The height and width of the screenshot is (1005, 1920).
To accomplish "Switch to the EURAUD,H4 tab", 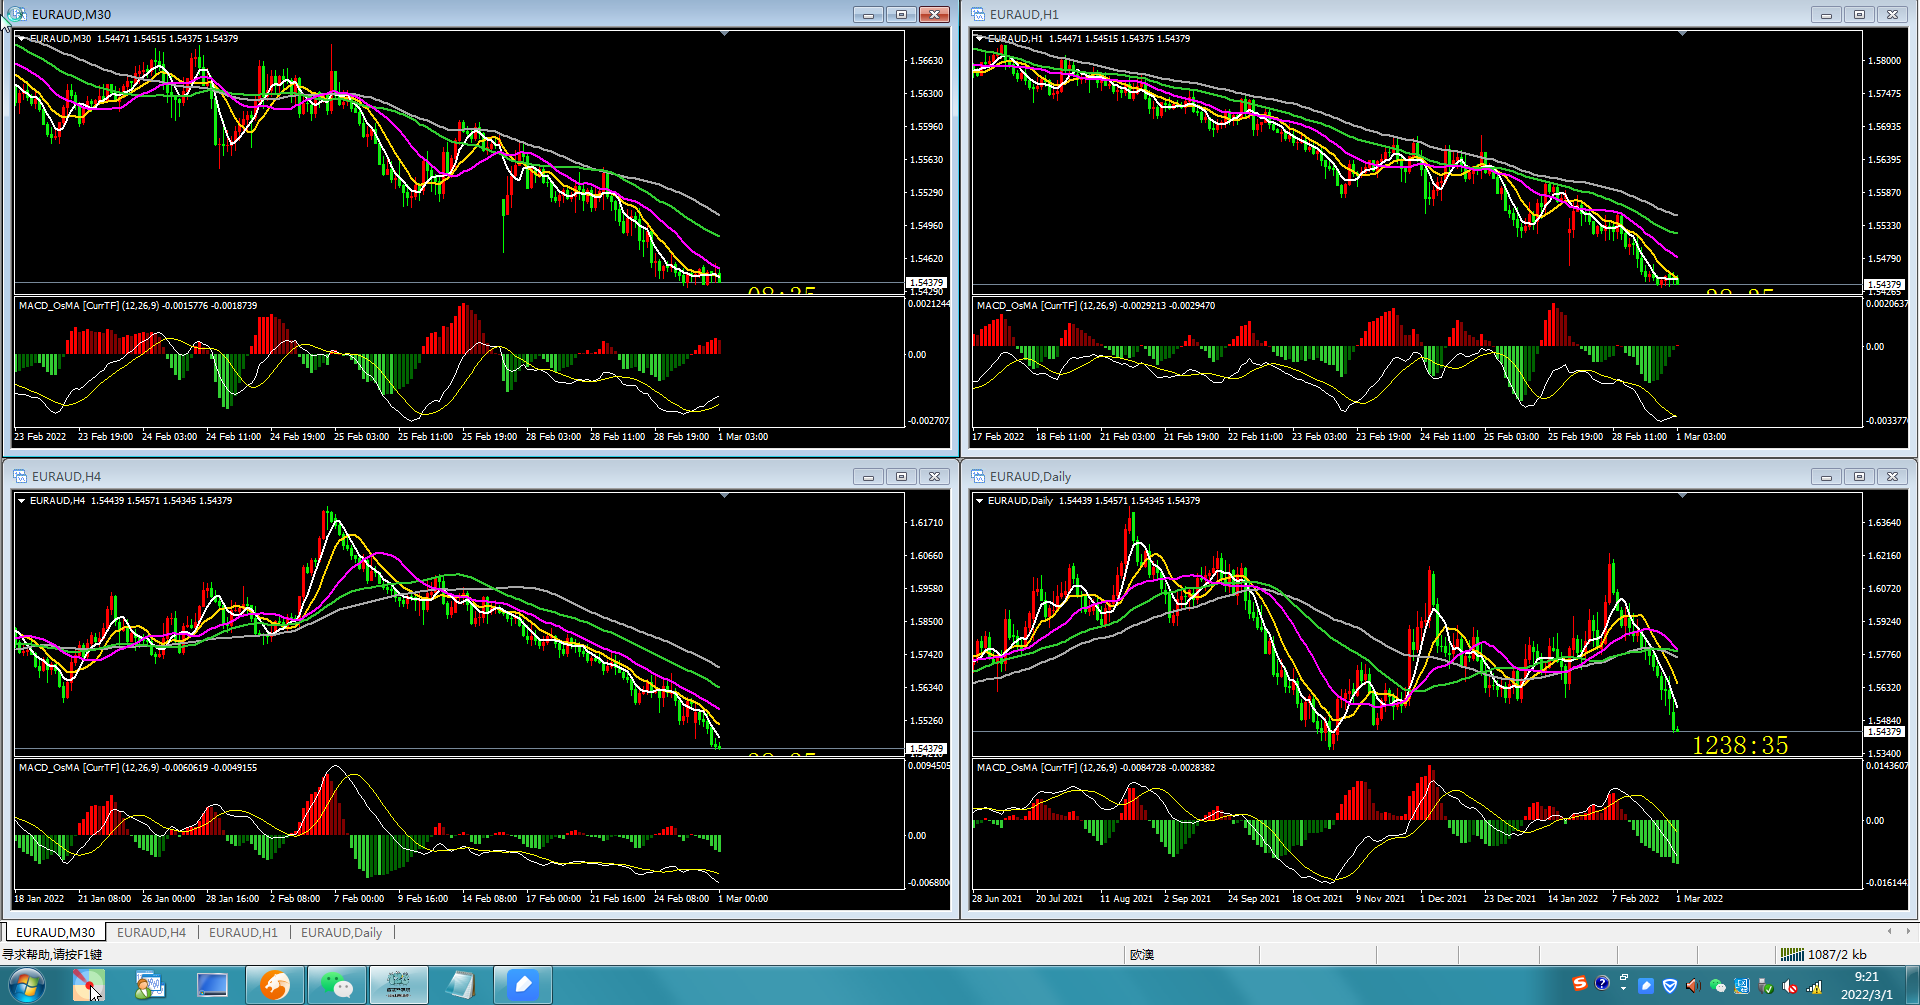I will 151,932.
